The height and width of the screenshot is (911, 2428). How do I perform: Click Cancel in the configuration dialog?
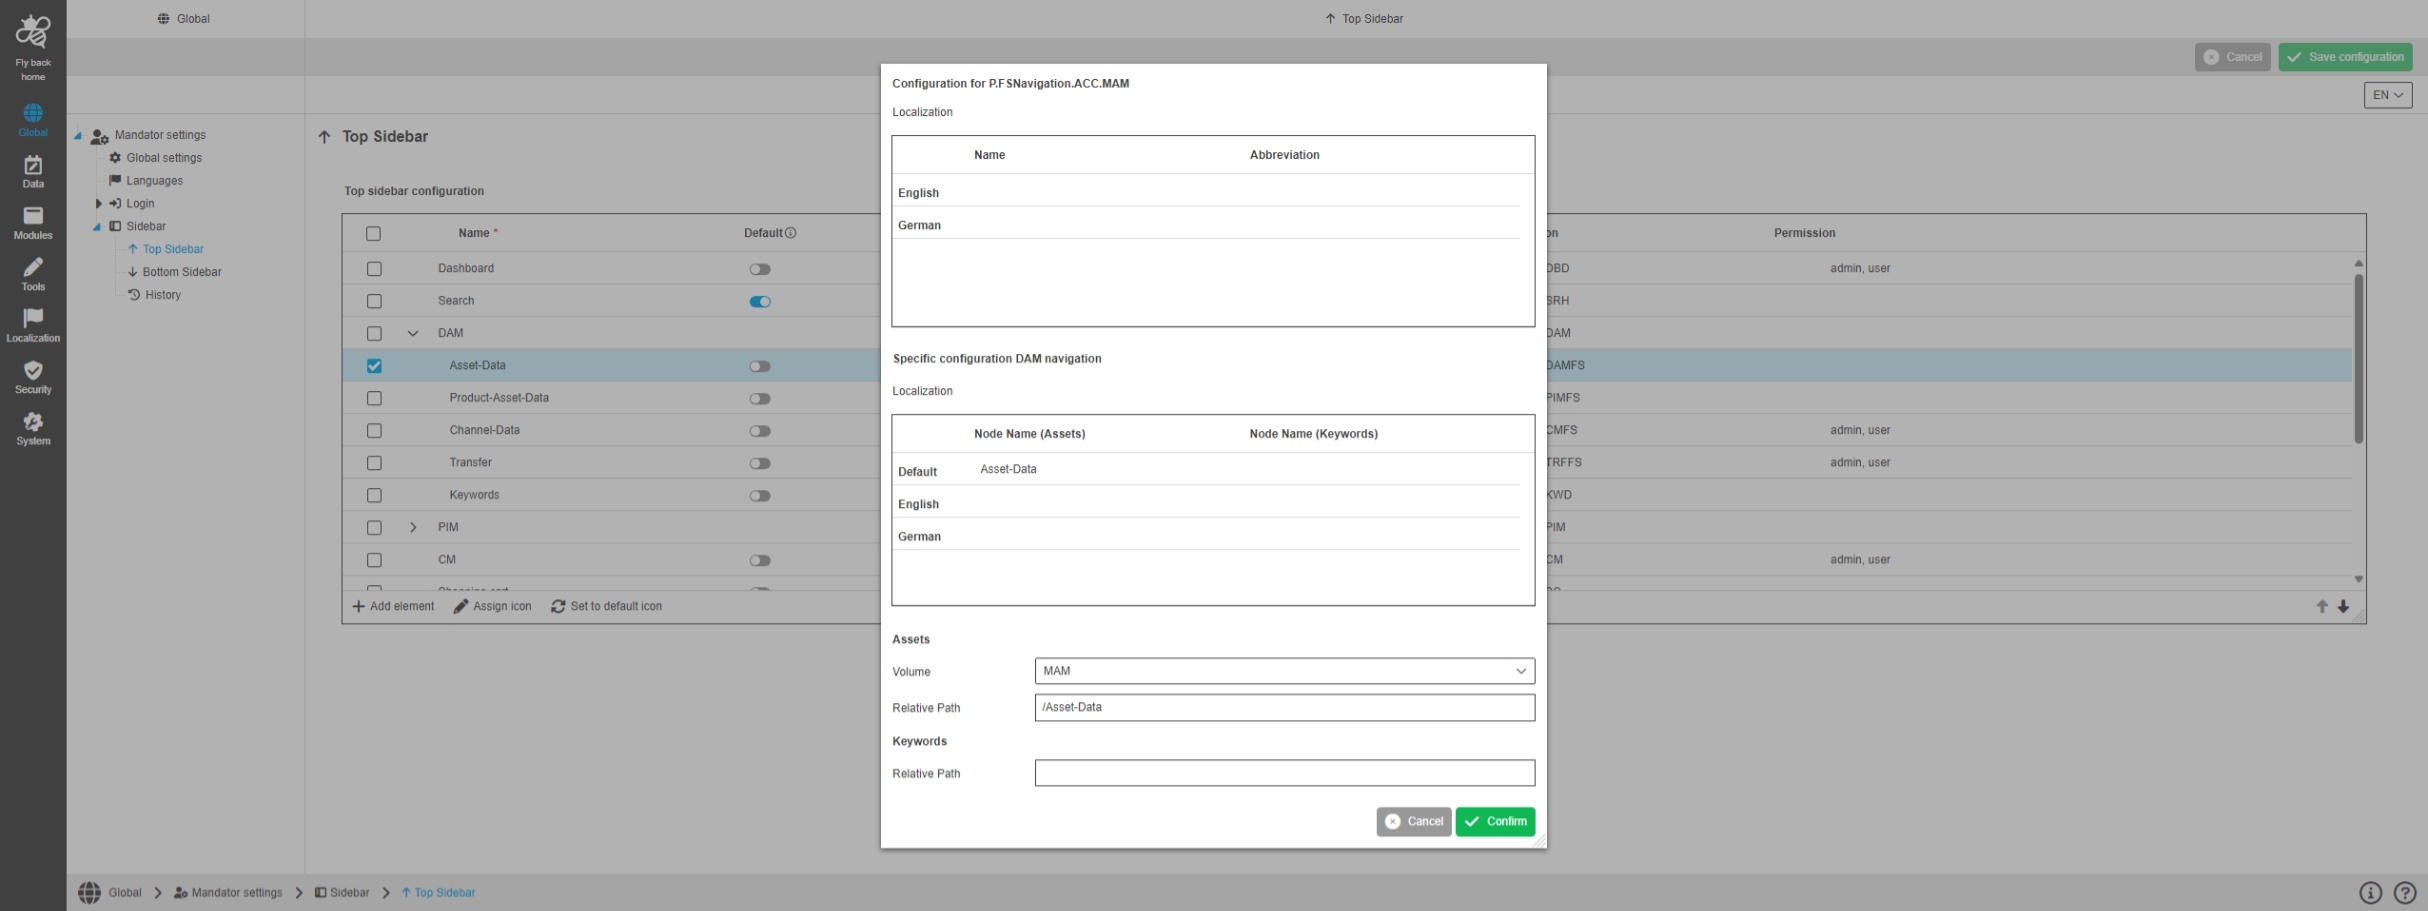[1413, 822]
